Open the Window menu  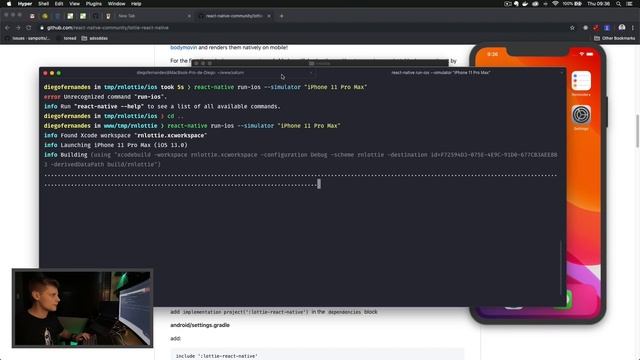point(117,4)
